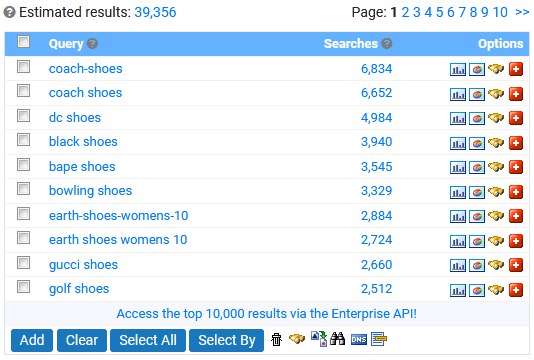Open the coach-shoes query link

85,69
